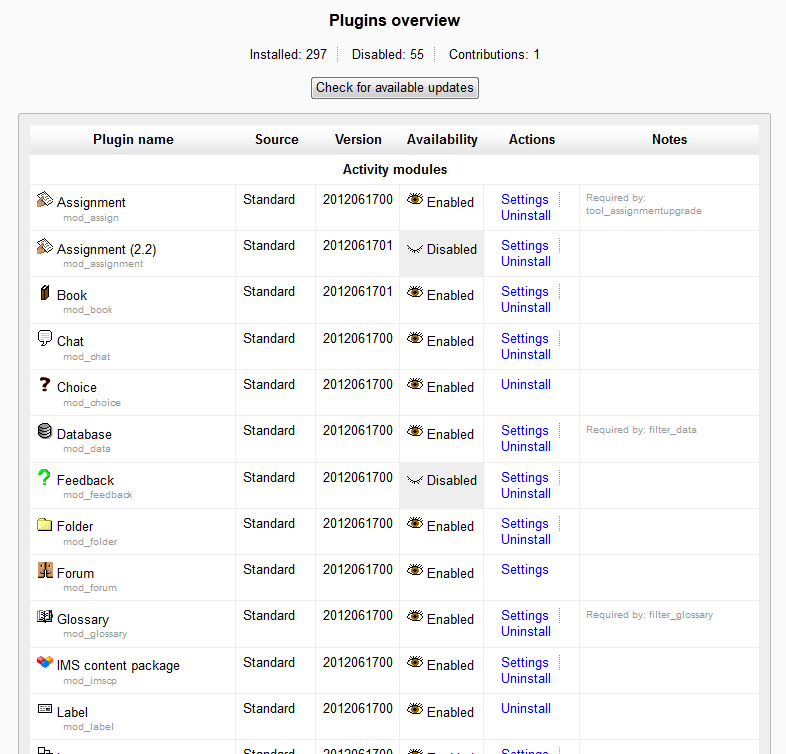Click the IMS content package icon
This screenshot has height=754, width=786.
(x=45, y=663)
